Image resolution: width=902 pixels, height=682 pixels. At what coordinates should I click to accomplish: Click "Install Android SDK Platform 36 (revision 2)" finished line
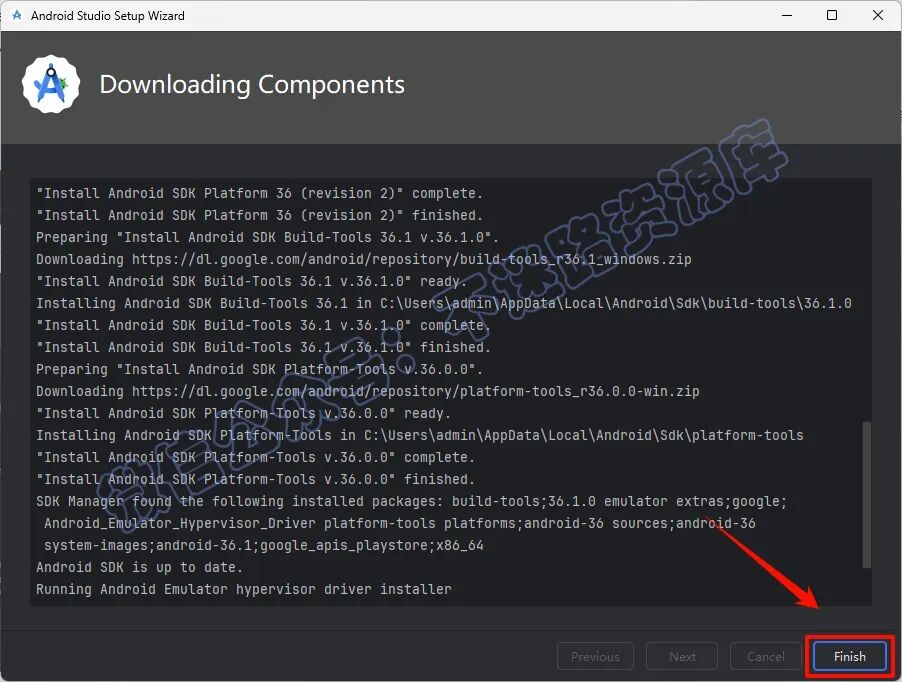coord(259,215)
